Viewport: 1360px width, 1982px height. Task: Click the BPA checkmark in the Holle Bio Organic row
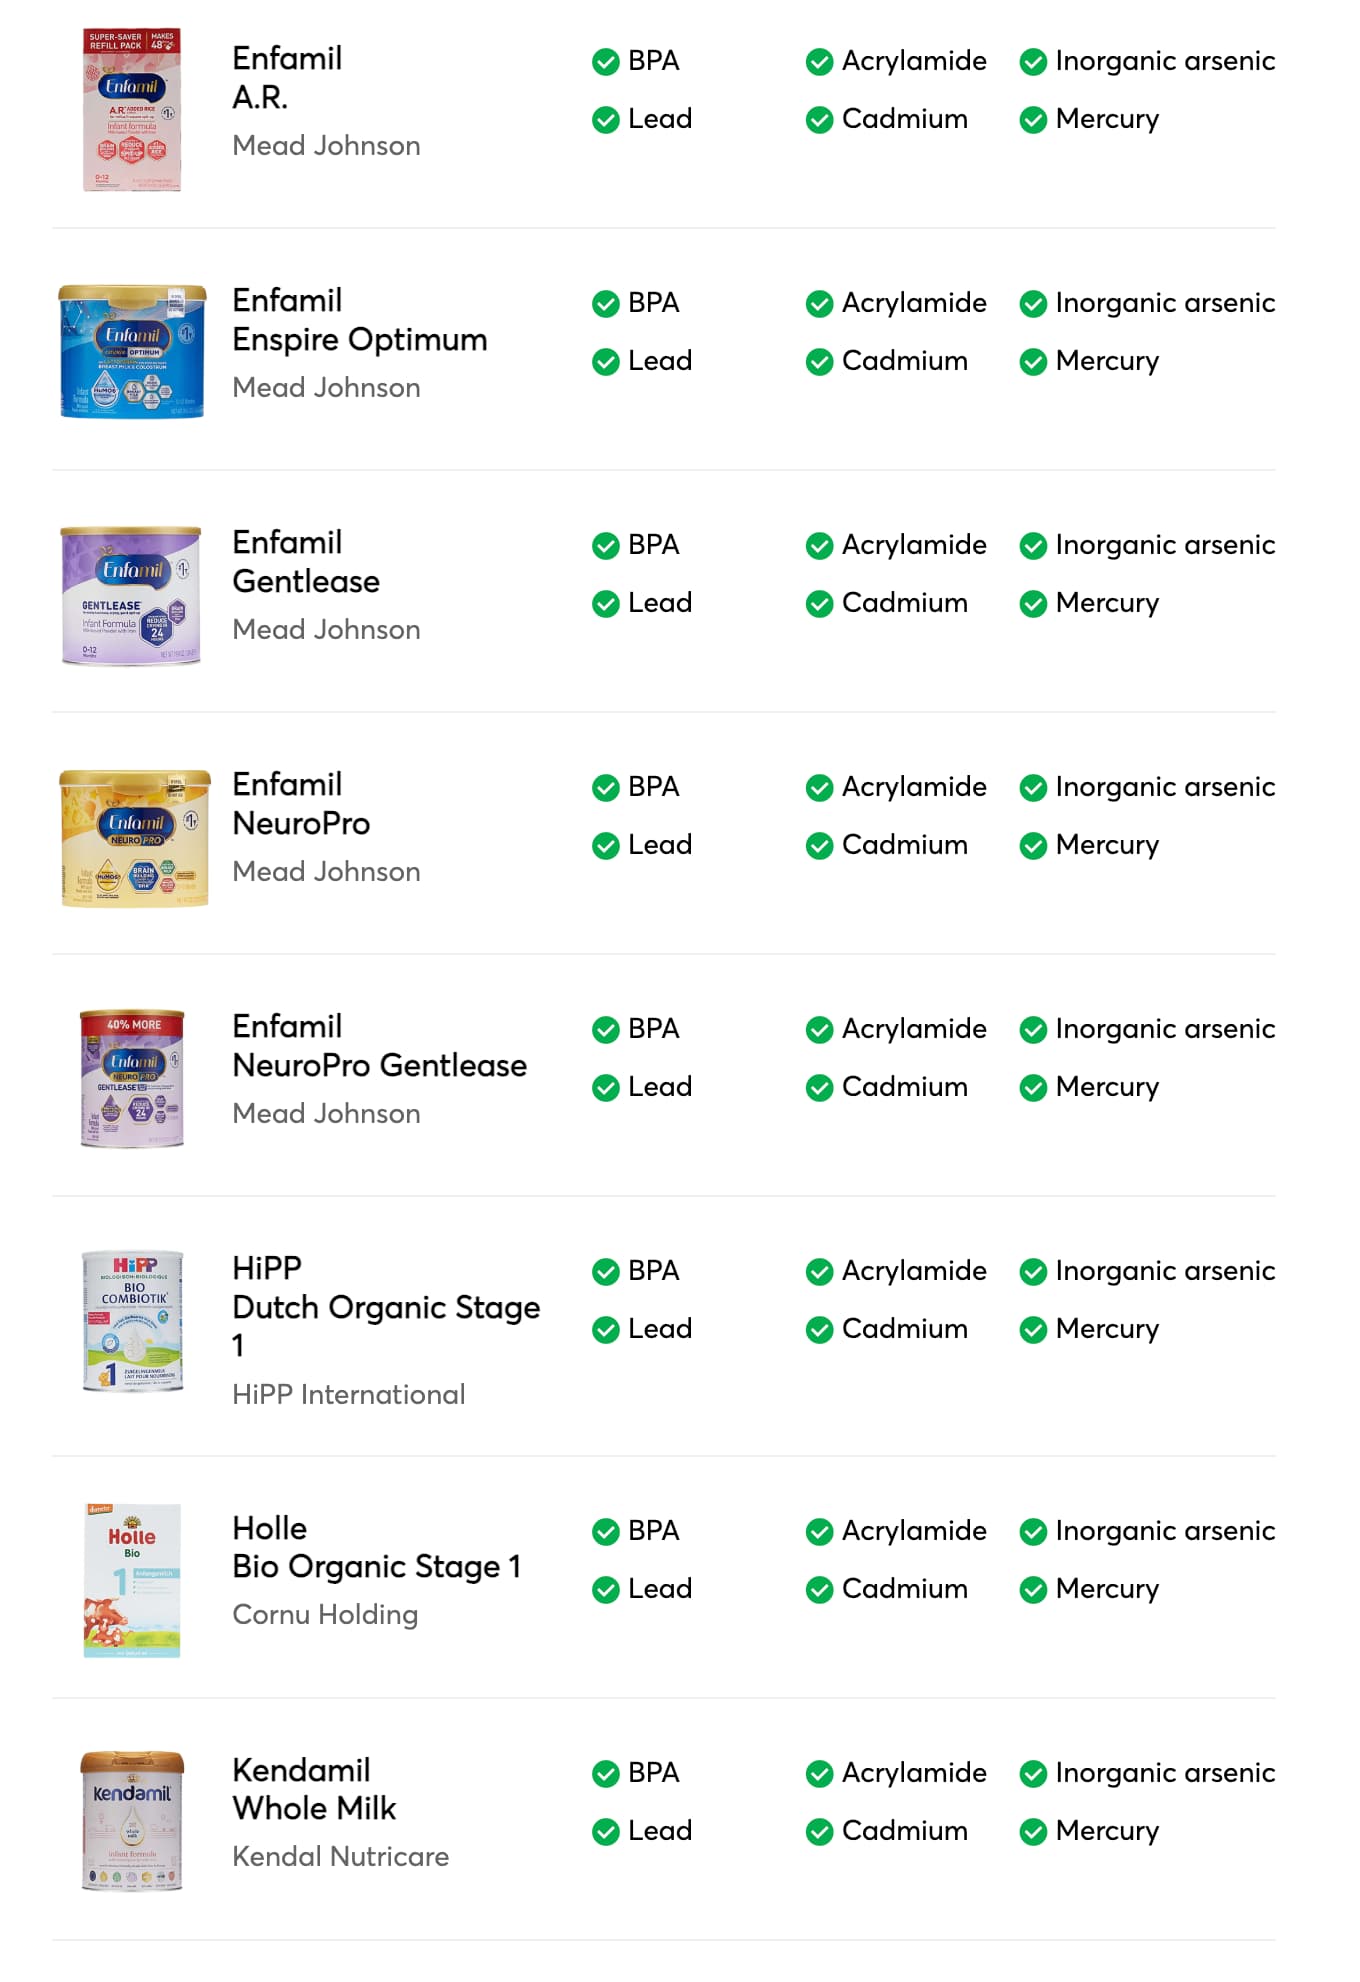605,1532
